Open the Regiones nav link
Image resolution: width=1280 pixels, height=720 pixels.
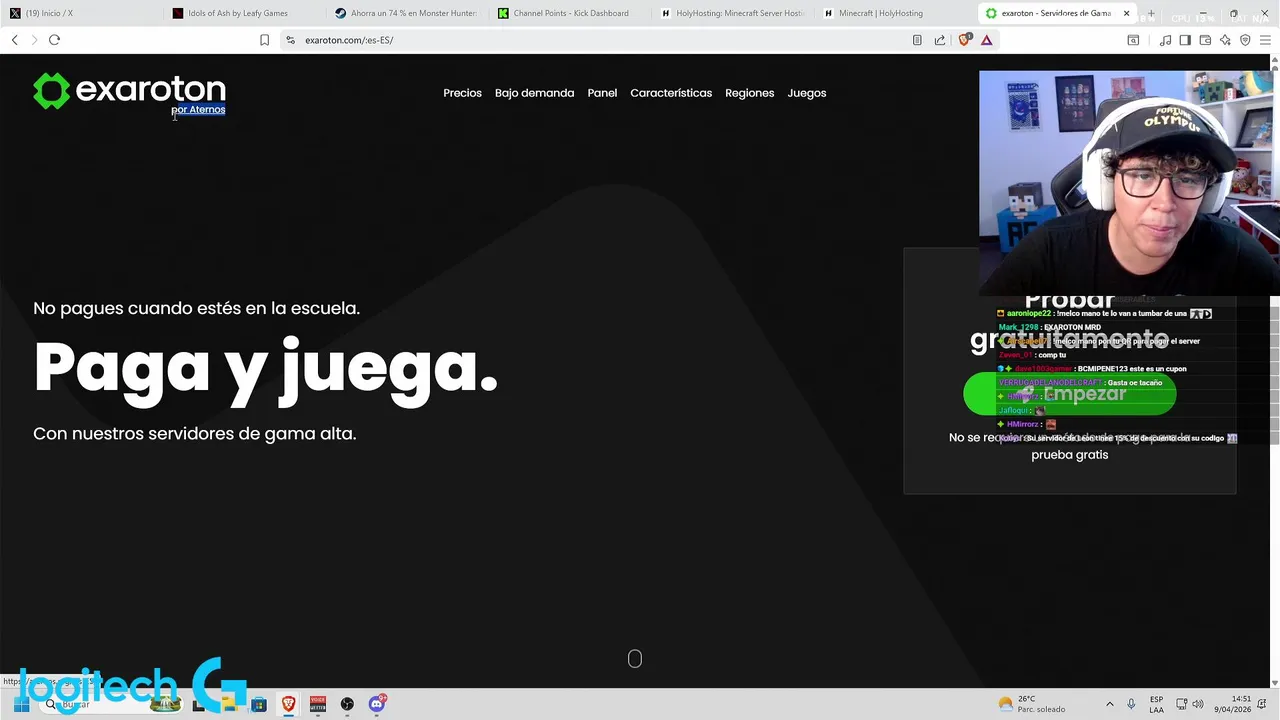(749, 93)
